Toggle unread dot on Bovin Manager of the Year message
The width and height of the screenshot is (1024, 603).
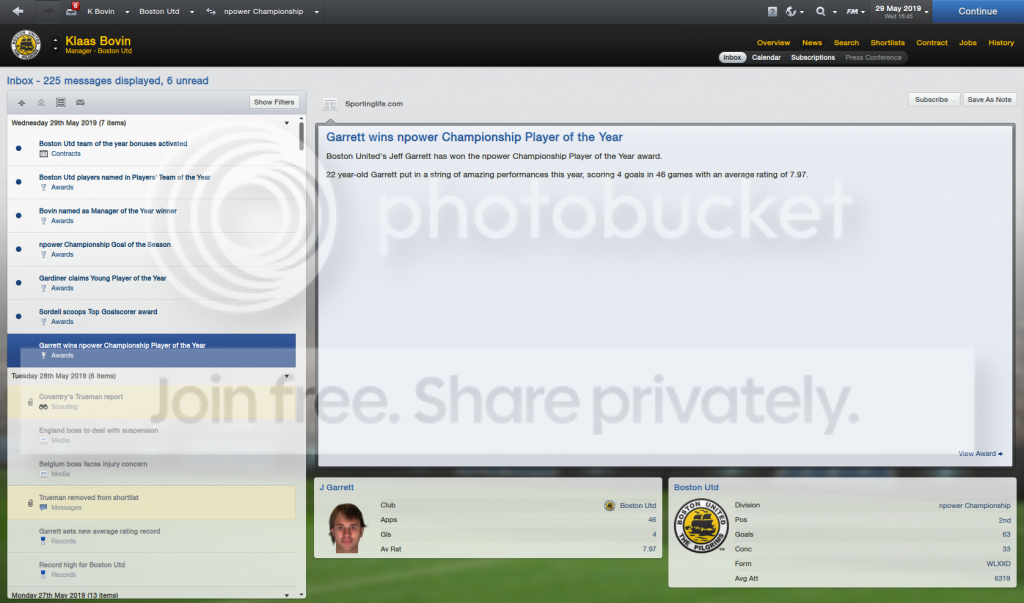pos(18,216)
